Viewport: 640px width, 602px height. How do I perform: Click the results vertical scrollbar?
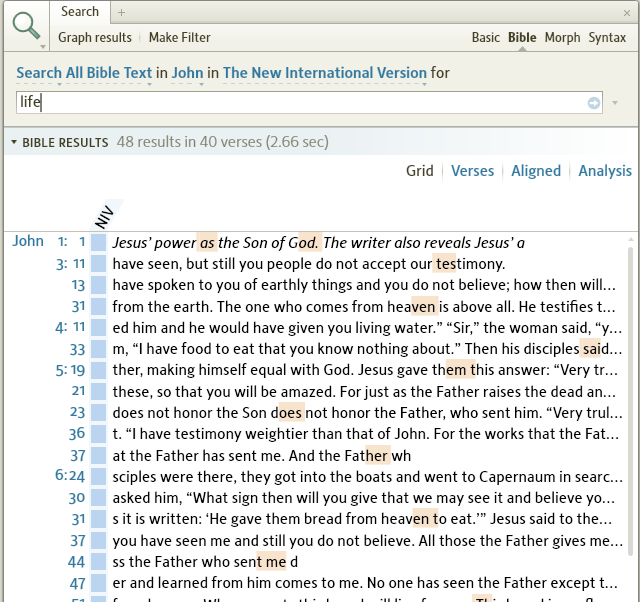click(631, 400)
